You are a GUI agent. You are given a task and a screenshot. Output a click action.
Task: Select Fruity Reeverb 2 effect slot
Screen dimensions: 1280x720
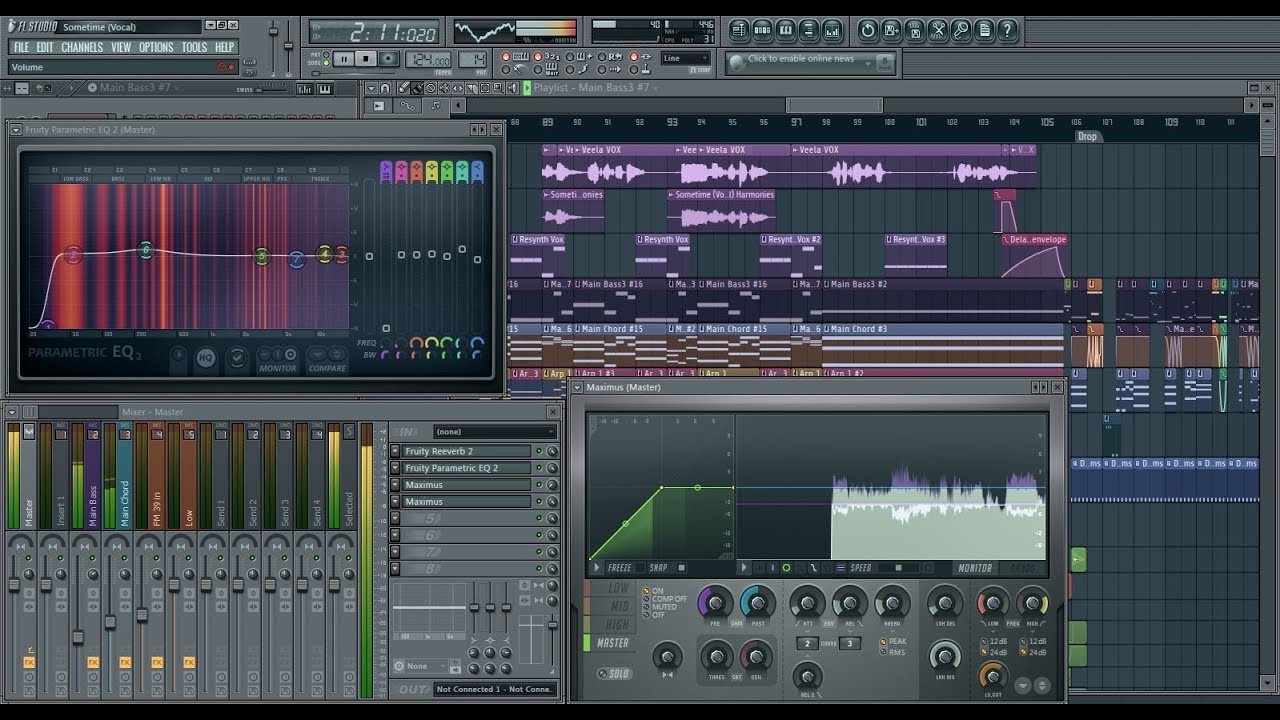click(x=466, y=451)
